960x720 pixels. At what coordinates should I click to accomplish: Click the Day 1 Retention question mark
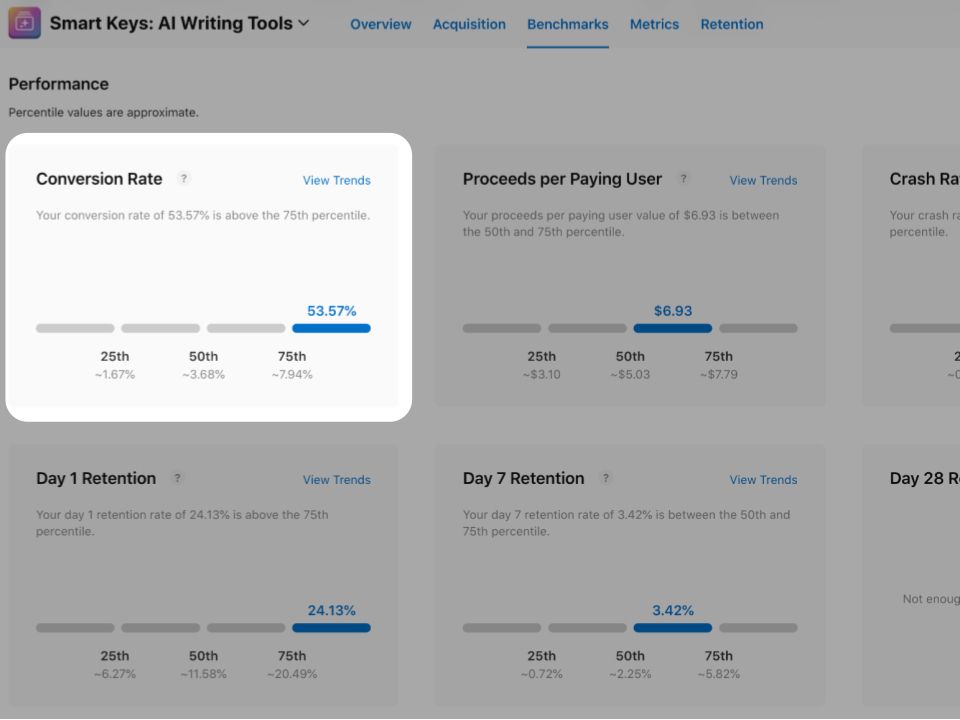coord(178,478)
